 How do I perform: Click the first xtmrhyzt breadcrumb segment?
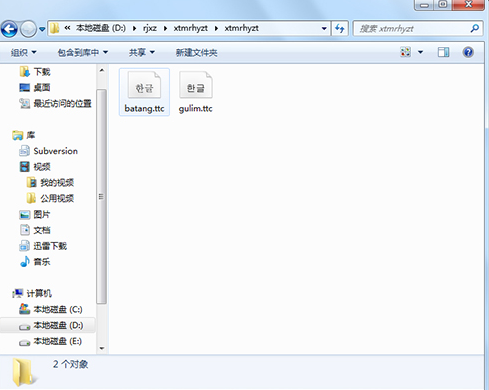190,28
